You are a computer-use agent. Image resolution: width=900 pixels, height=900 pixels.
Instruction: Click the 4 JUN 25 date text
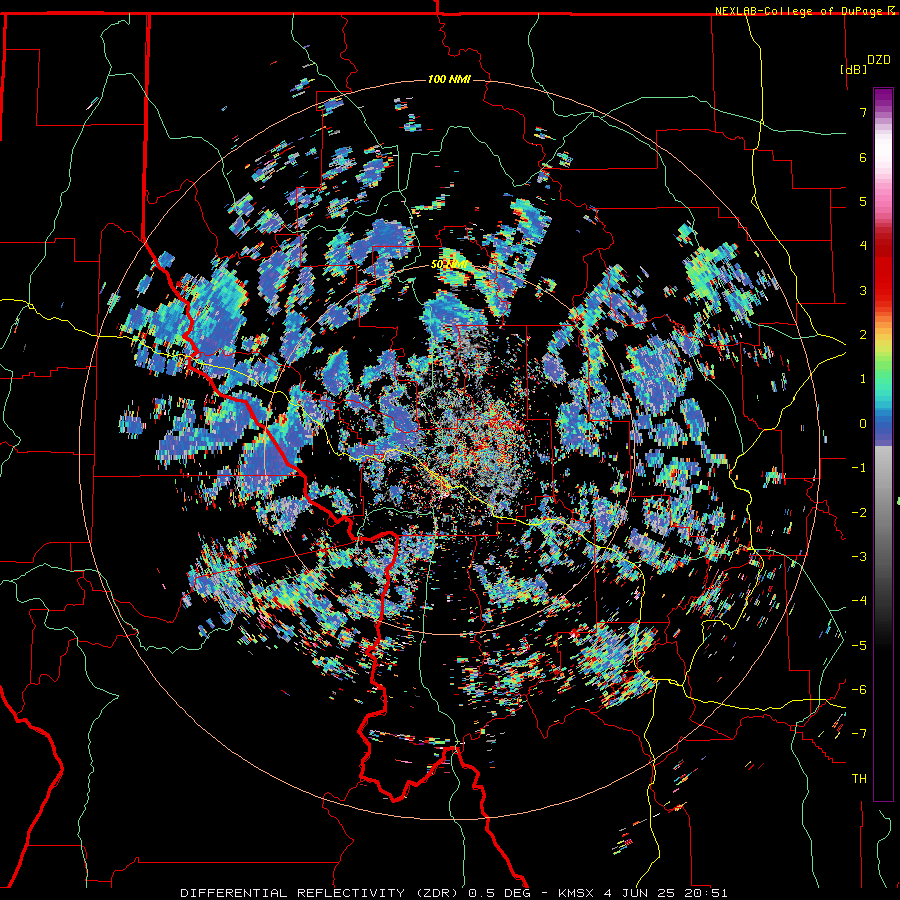click(638, 893)
